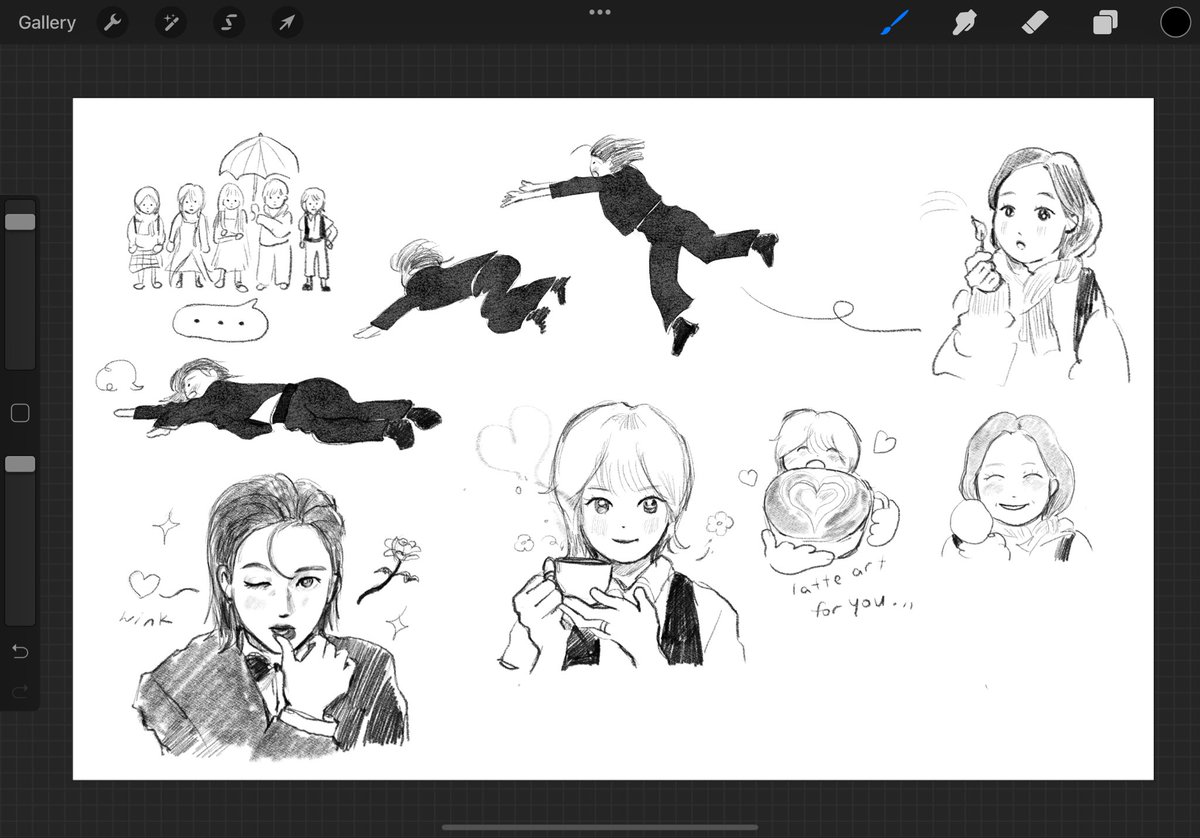Select the Selection tool S icon
The height and width of the screenshot is (838, 1200).
(229, 22)
